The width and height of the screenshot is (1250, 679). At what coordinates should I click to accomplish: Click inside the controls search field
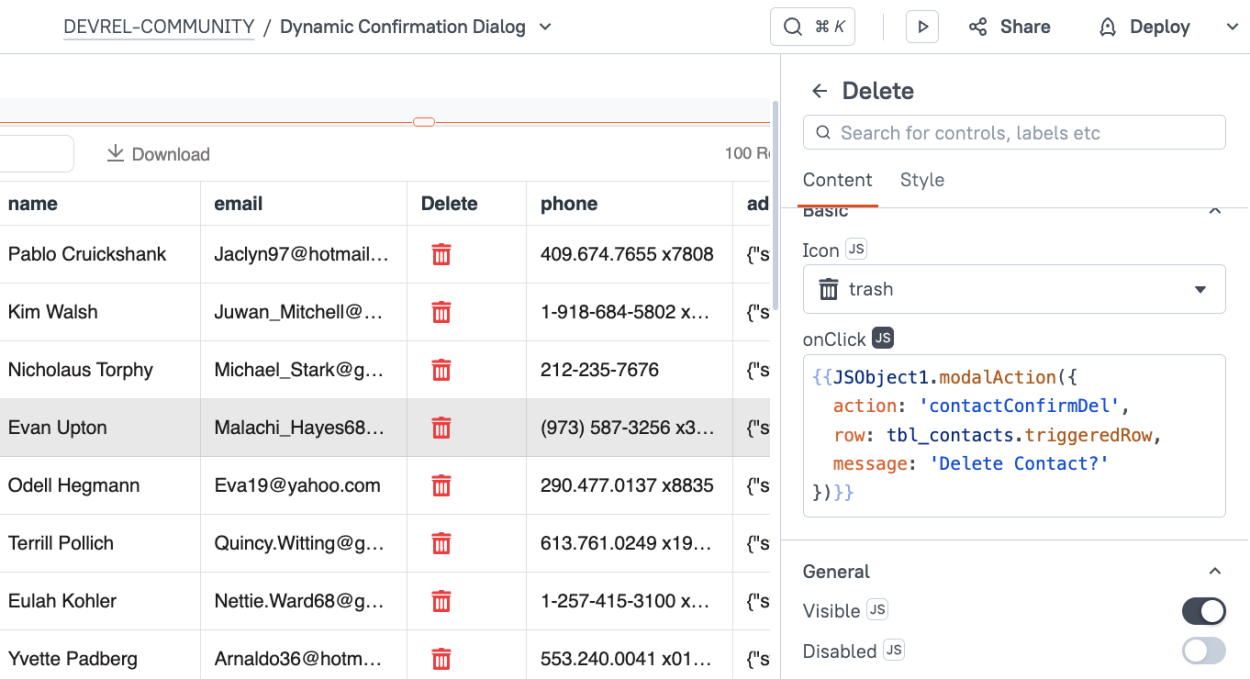(1014, 132)
